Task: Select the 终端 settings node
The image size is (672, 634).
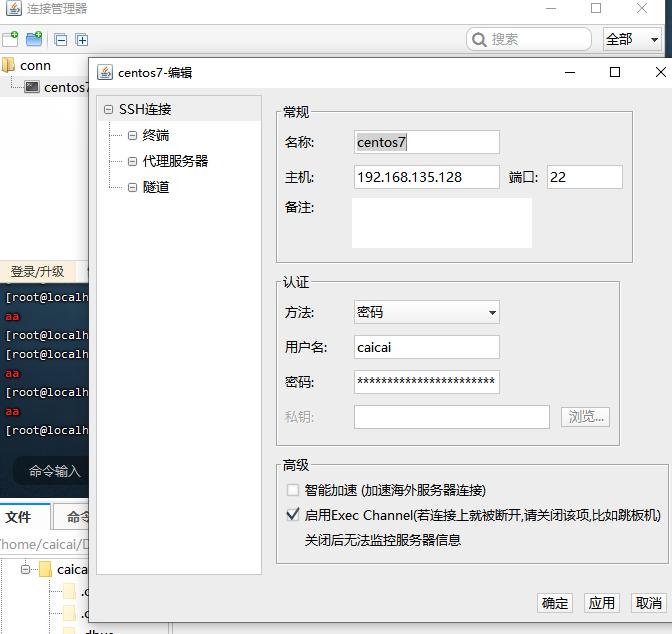Action: 156,135
